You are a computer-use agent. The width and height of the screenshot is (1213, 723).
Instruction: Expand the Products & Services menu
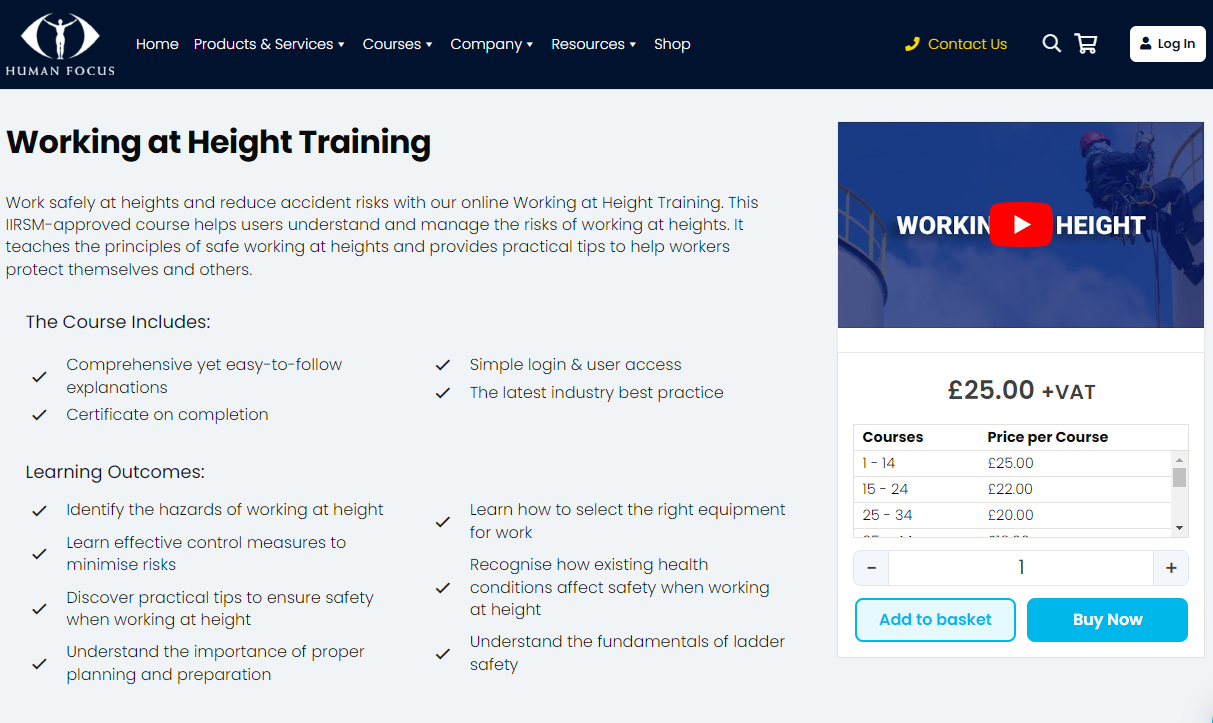(x=269, y=44)
